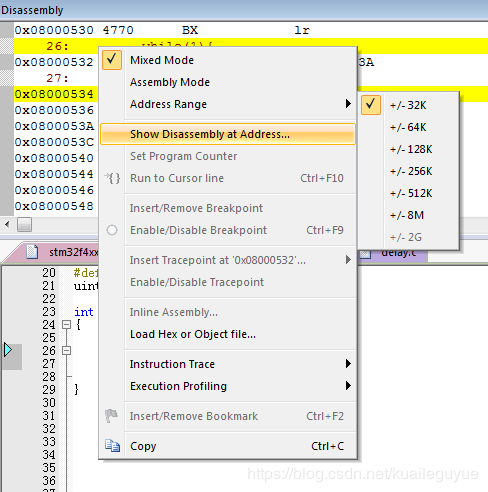This screenshot has height=492, width=488.
Task: Click the Run to Cursor braces icon
Action: (x=112, y=178)
